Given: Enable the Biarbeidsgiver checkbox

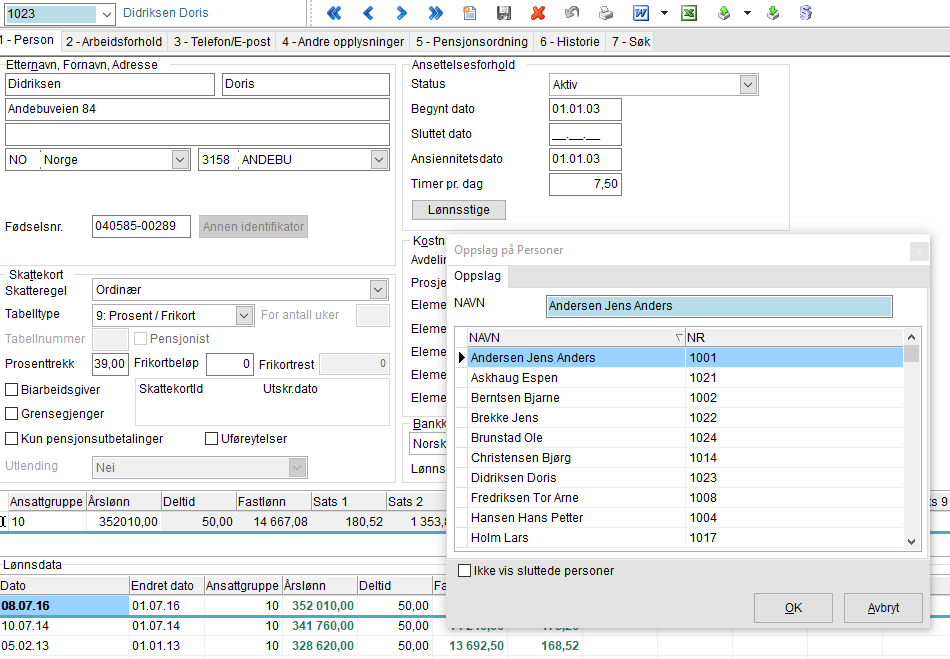Looking at the screenshot, I should [x=12, y=390].
